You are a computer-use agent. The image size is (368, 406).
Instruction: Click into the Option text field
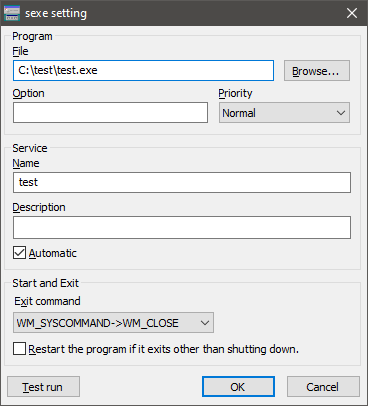click(x=110, y=113)
